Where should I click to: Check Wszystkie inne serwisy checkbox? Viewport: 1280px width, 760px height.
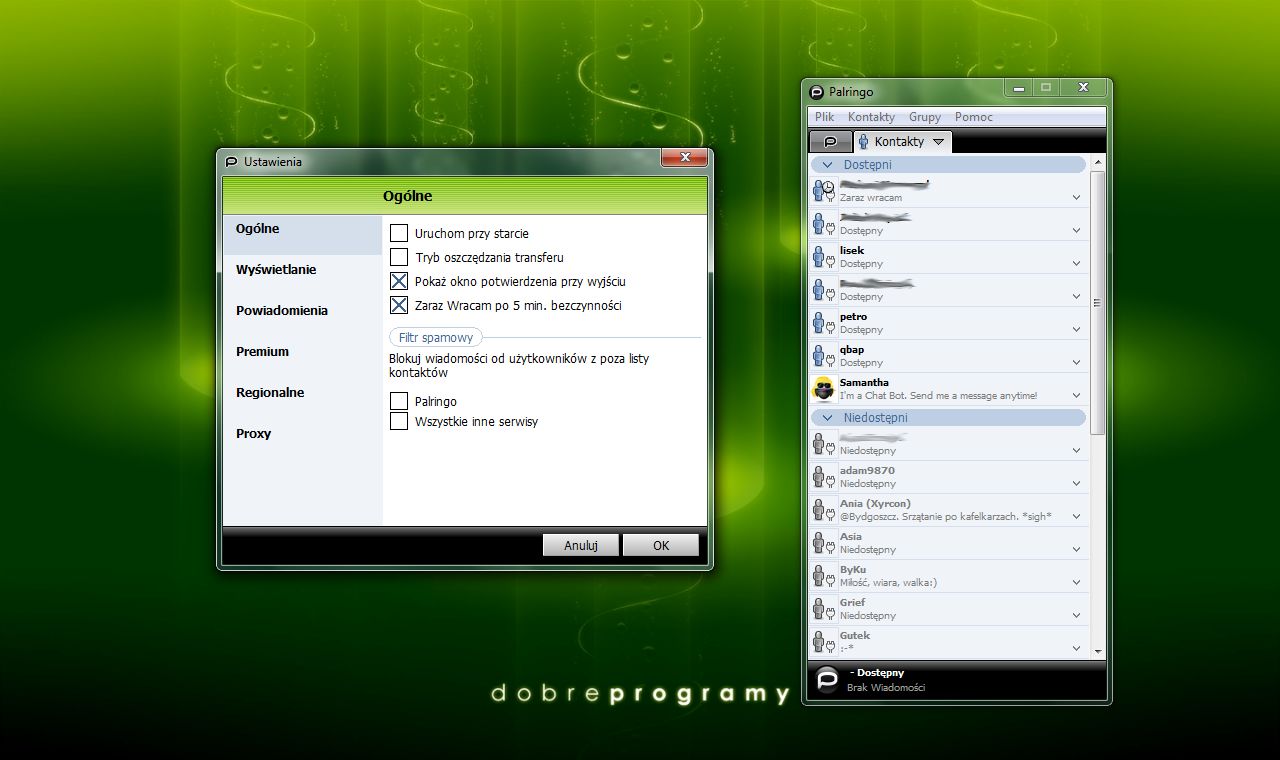(399, 421)
